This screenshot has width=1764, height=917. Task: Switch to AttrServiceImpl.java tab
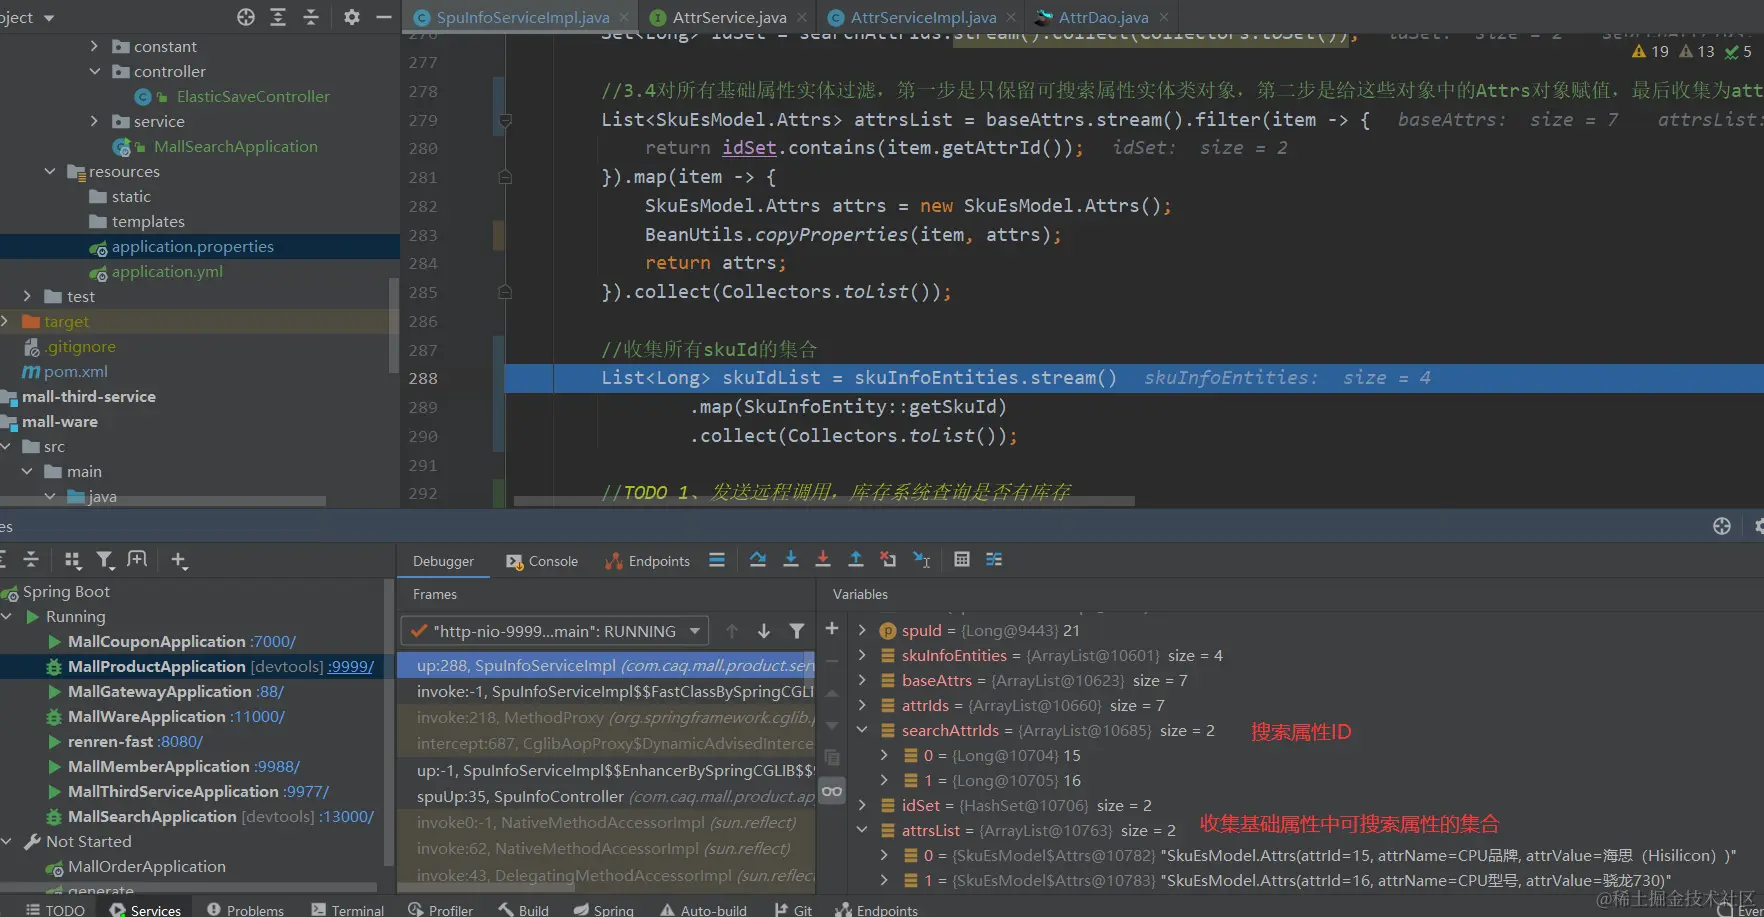(923, 17)
